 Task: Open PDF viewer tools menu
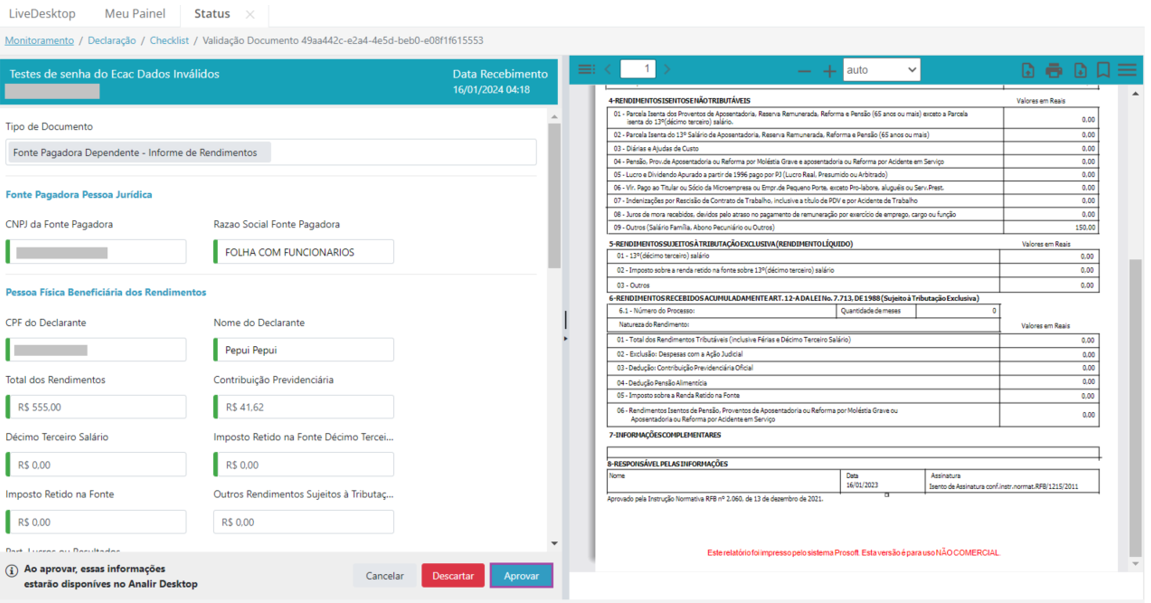pos(1128,70)
